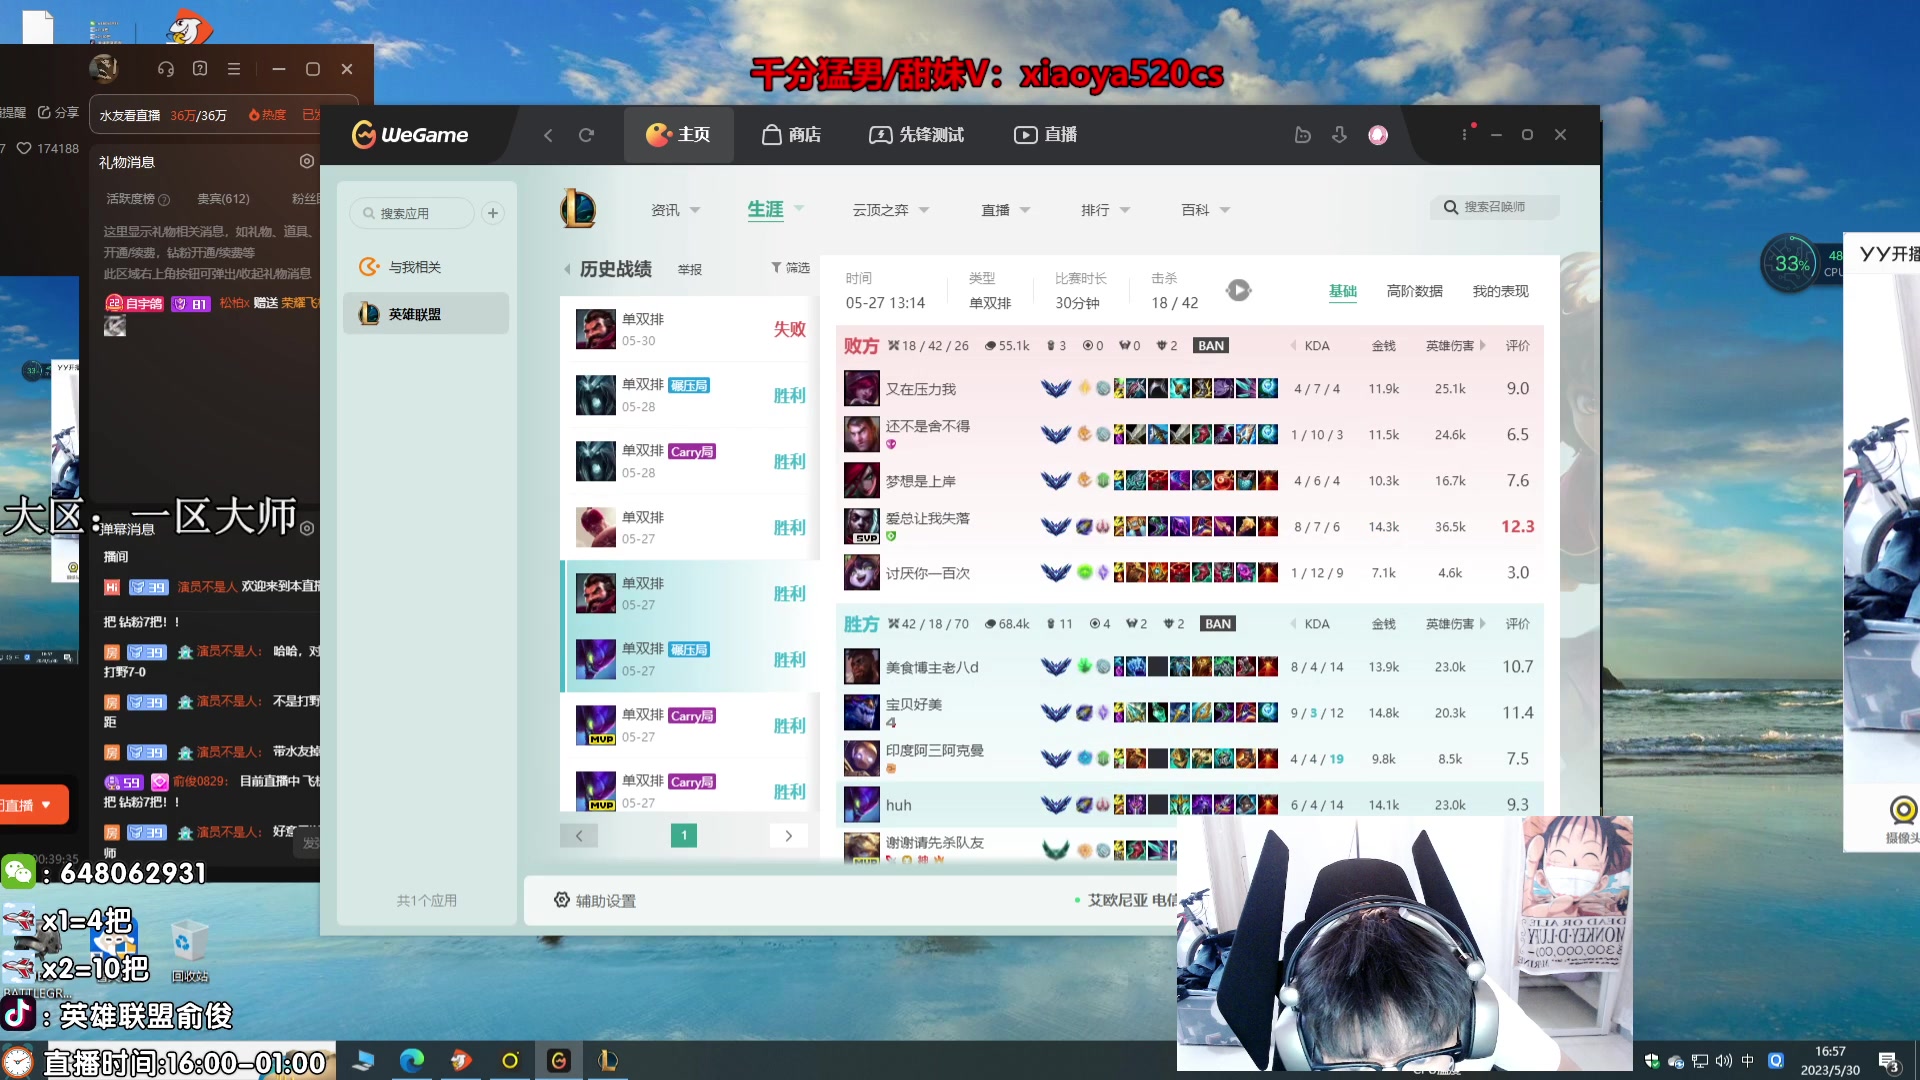Open the notification center icon
Screen dimensions: 1920x1080
(1889, 1062)
